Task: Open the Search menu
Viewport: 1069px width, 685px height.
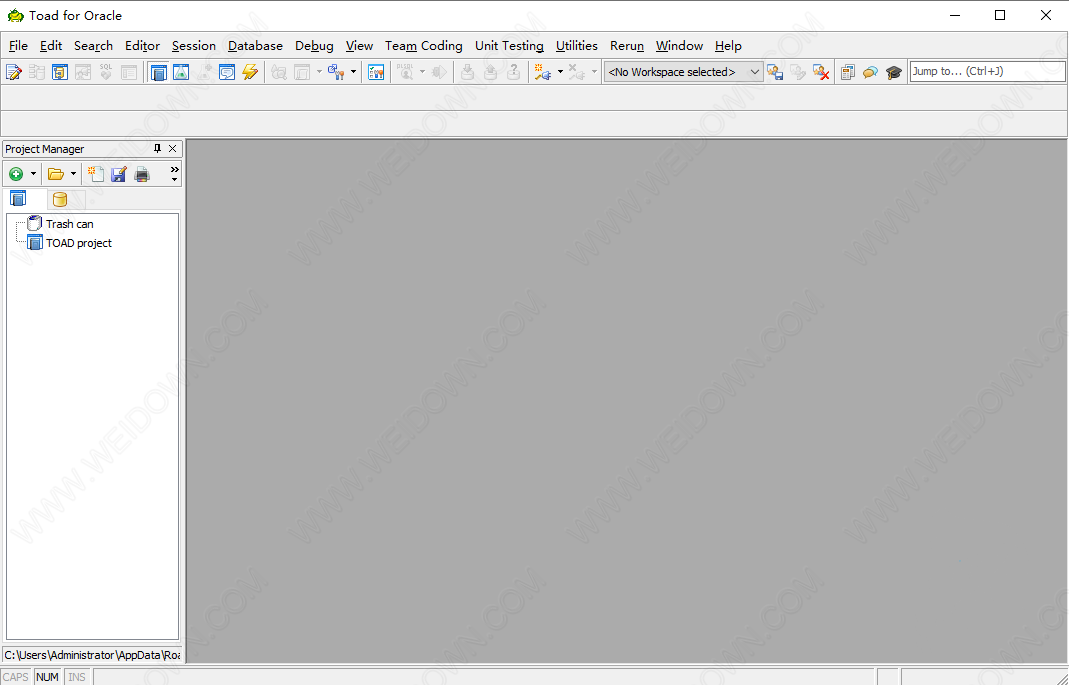Action: (x=93, y=46)
